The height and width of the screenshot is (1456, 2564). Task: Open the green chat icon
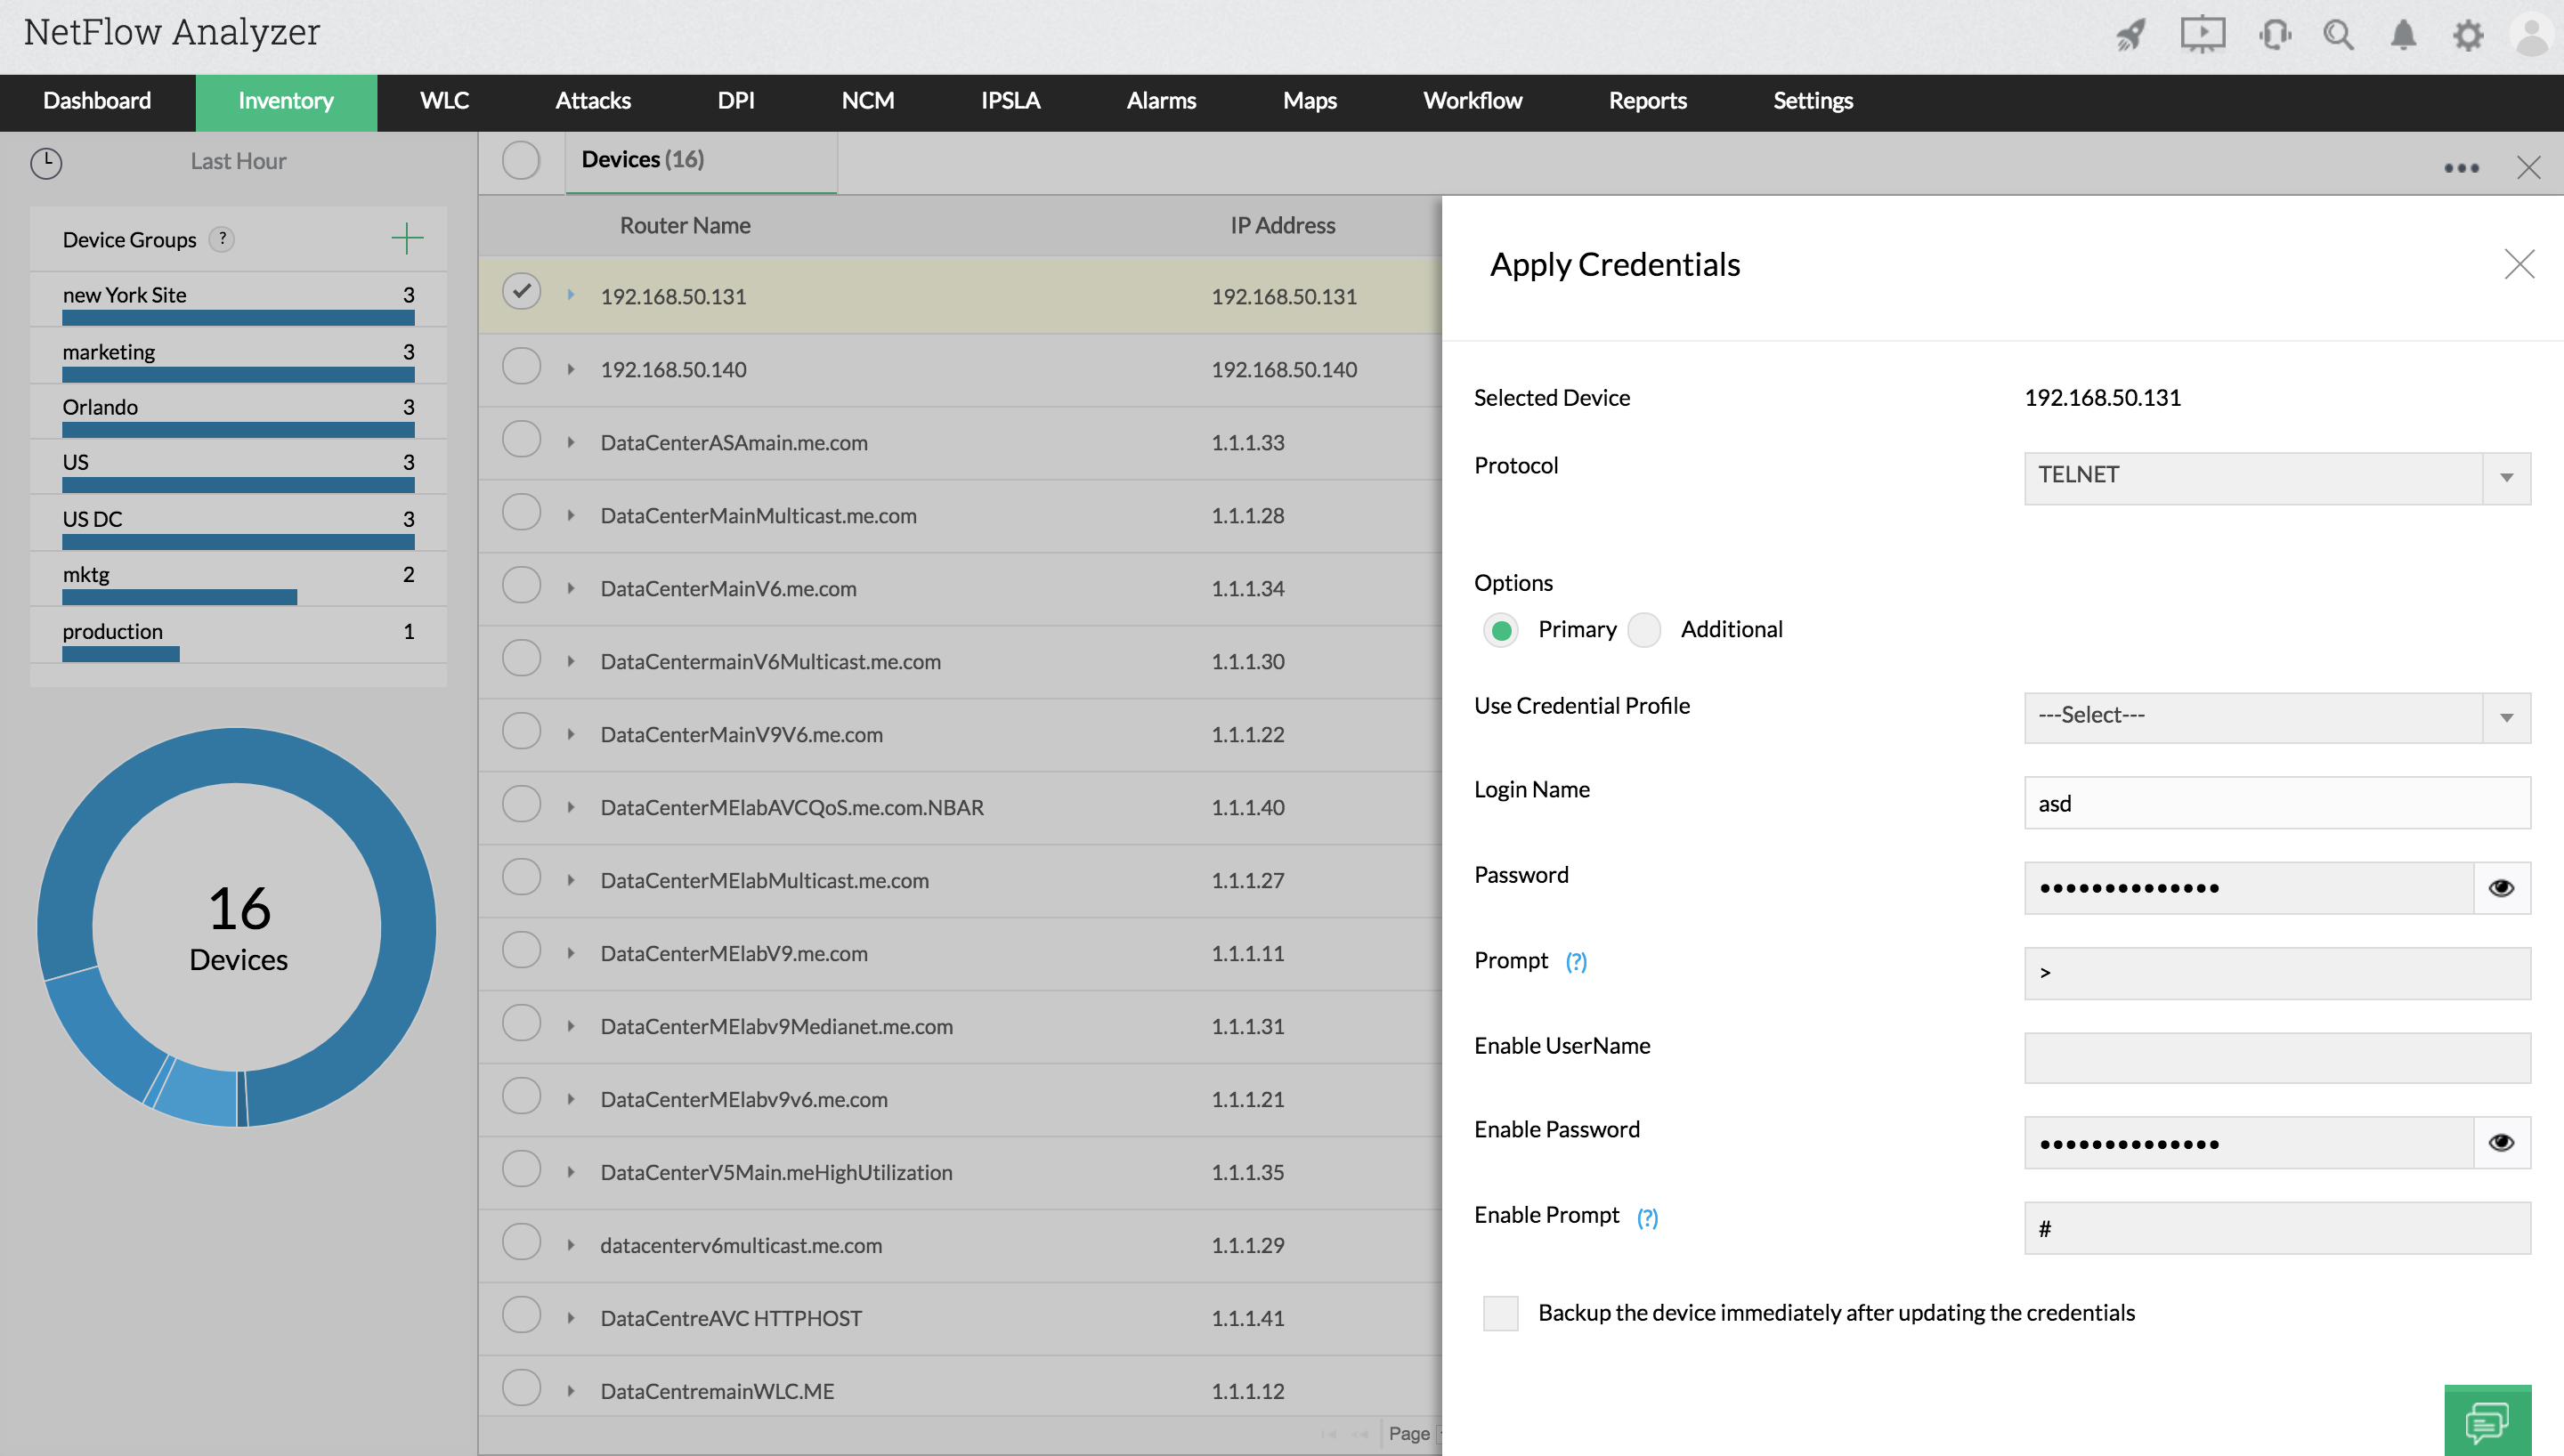(2487, 1420)
